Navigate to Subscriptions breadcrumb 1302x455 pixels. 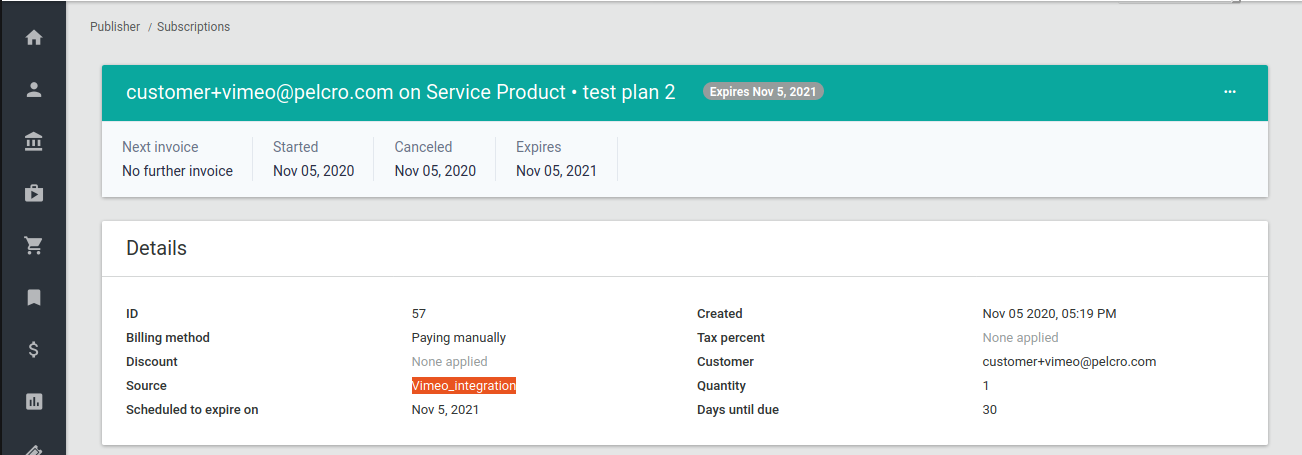pyautogui.click(x=193, y=27)
